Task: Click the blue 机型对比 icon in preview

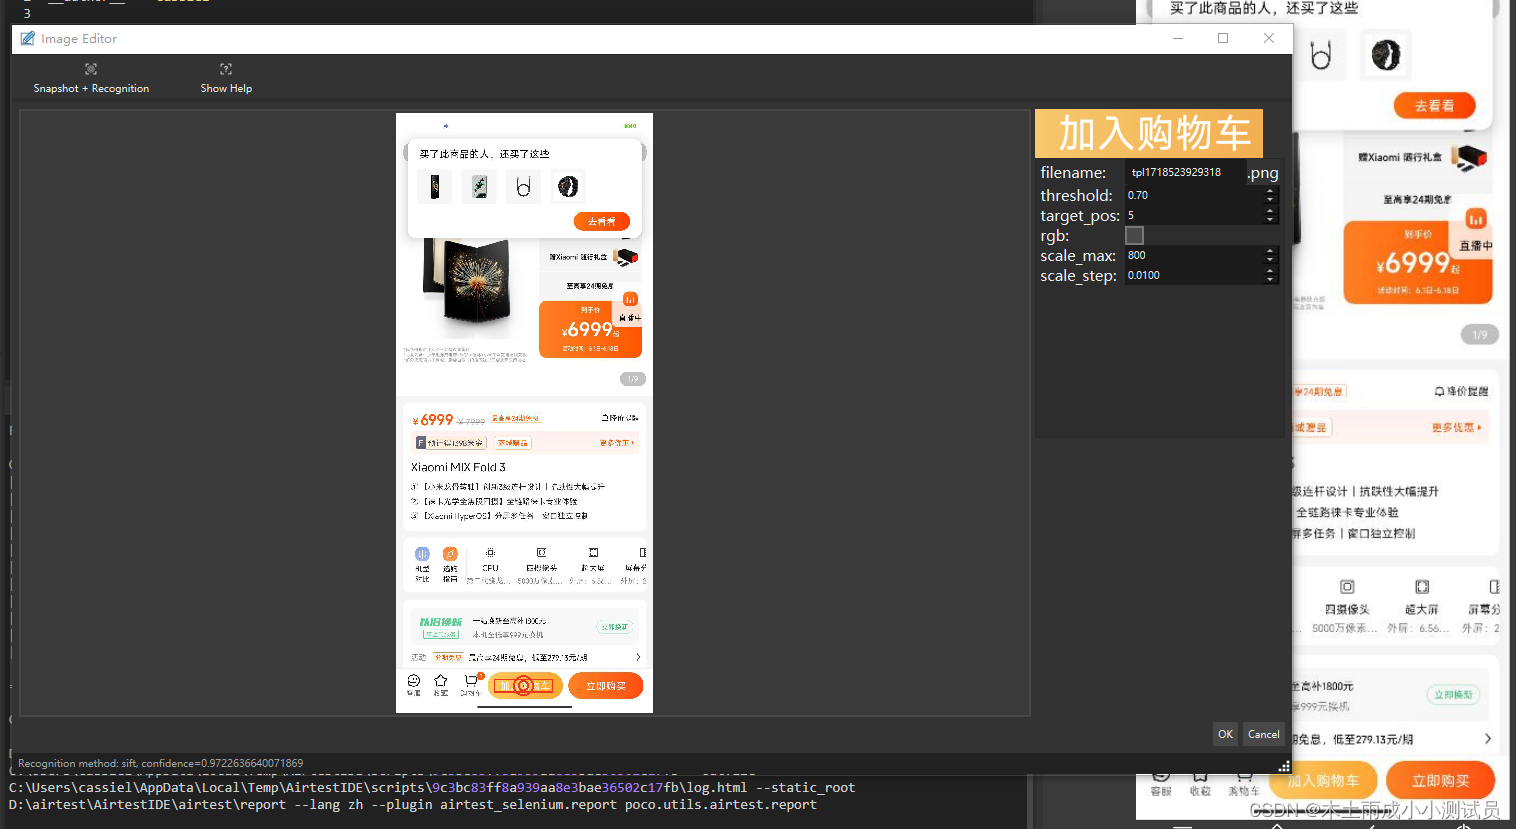Action: coord(422,554)
